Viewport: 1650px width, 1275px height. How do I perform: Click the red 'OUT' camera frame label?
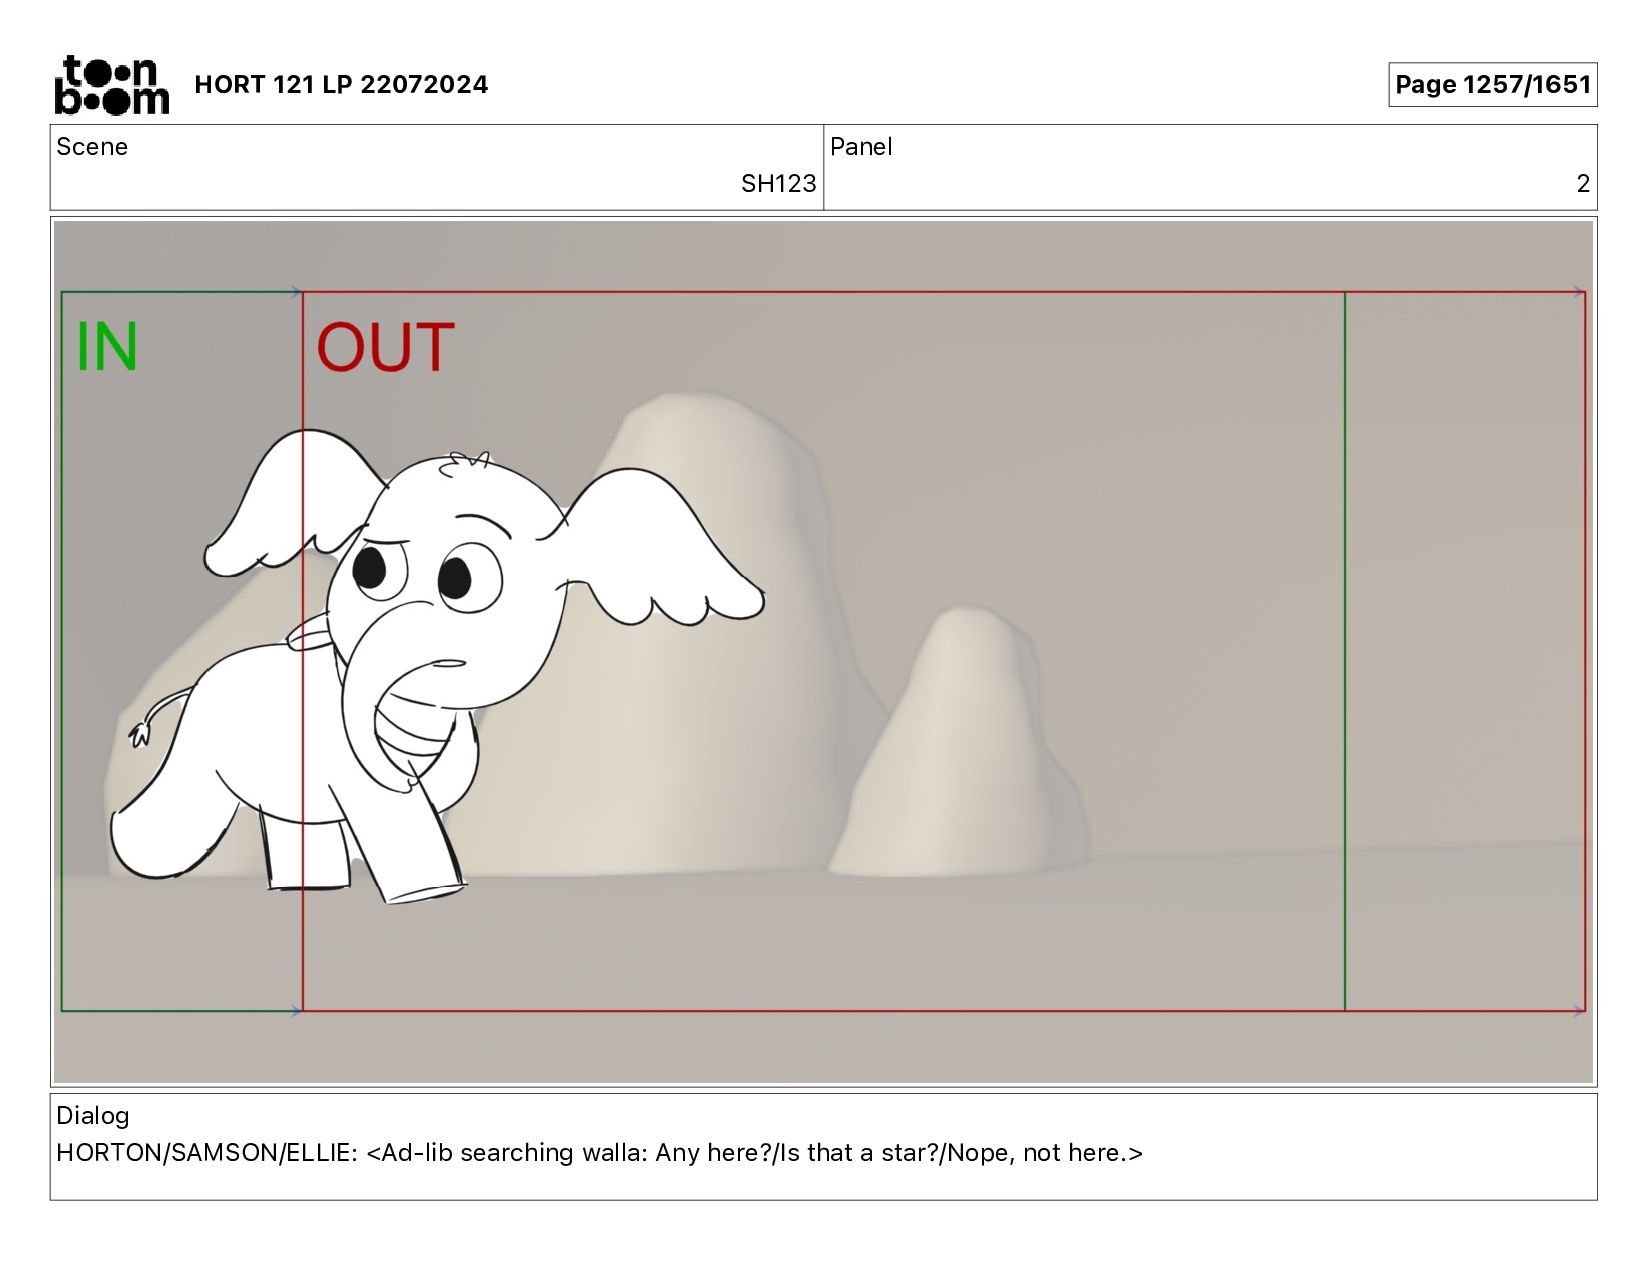coord(385,347)
